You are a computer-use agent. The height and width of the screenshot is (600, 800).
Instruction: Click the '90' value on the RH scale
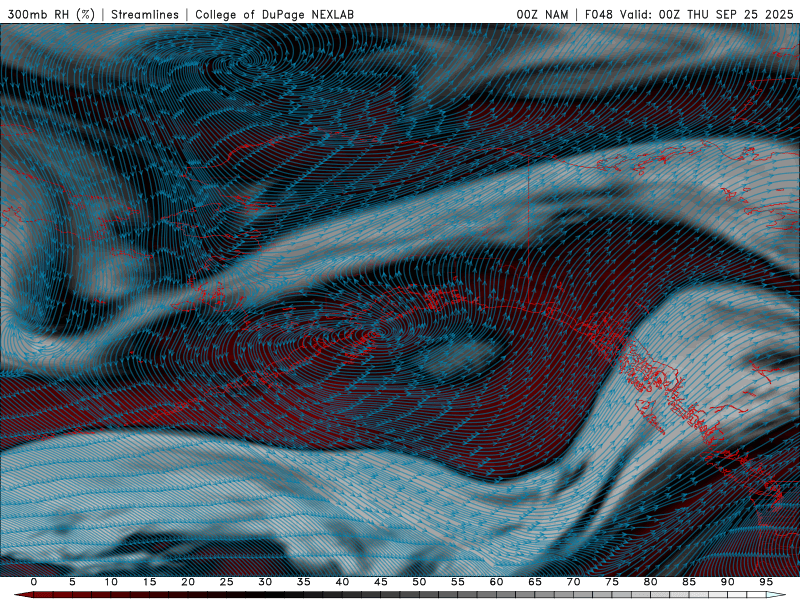point(727,582)
